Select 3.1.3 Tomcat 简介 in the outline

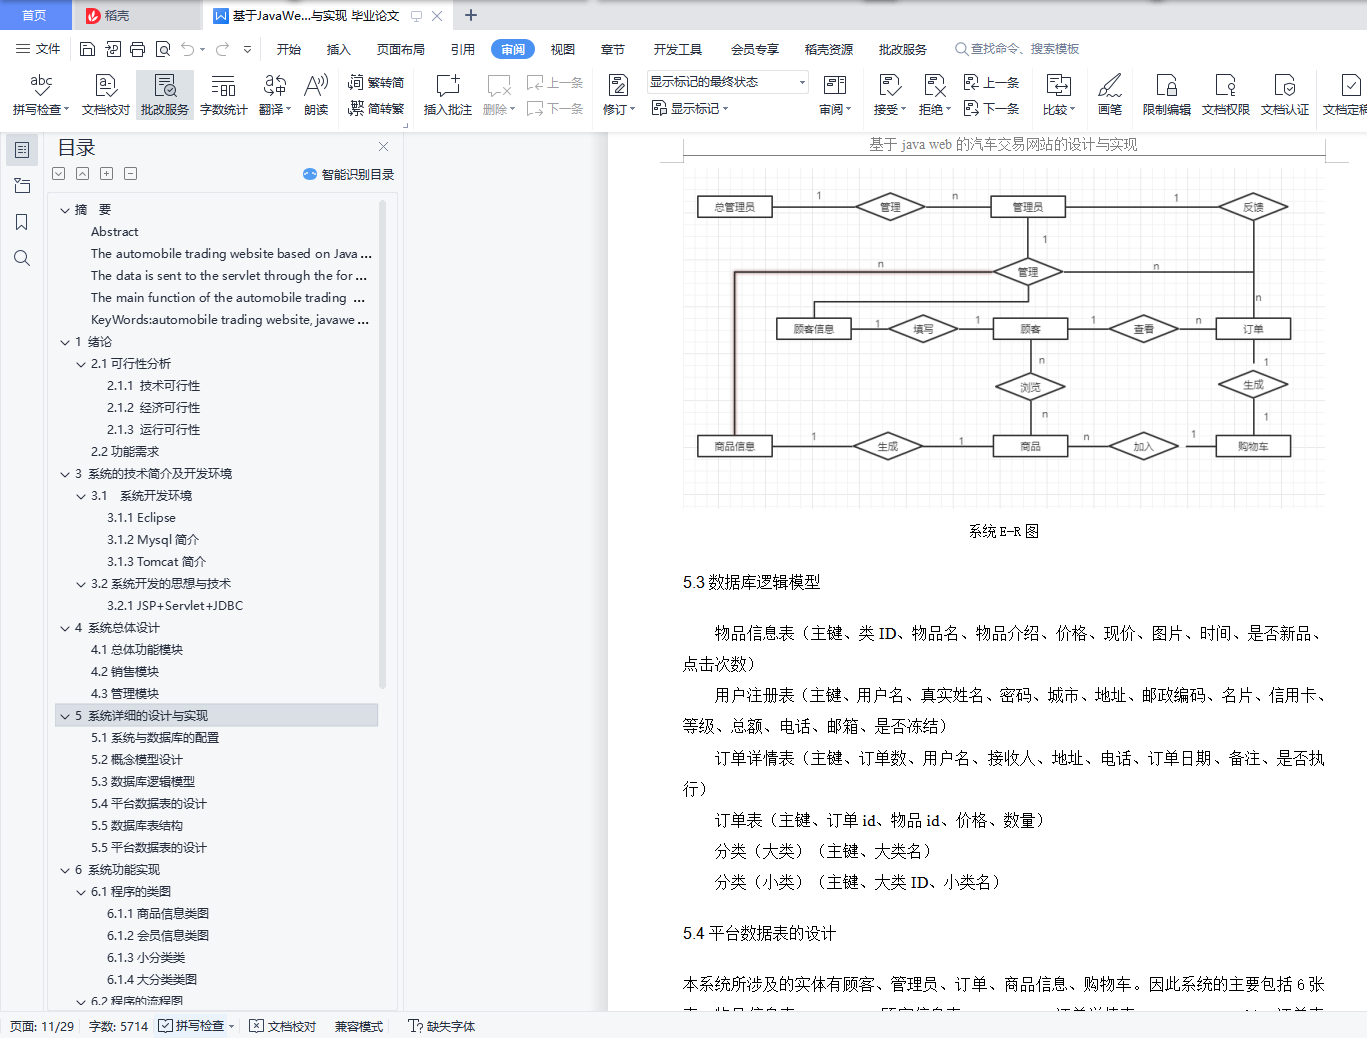156,562
